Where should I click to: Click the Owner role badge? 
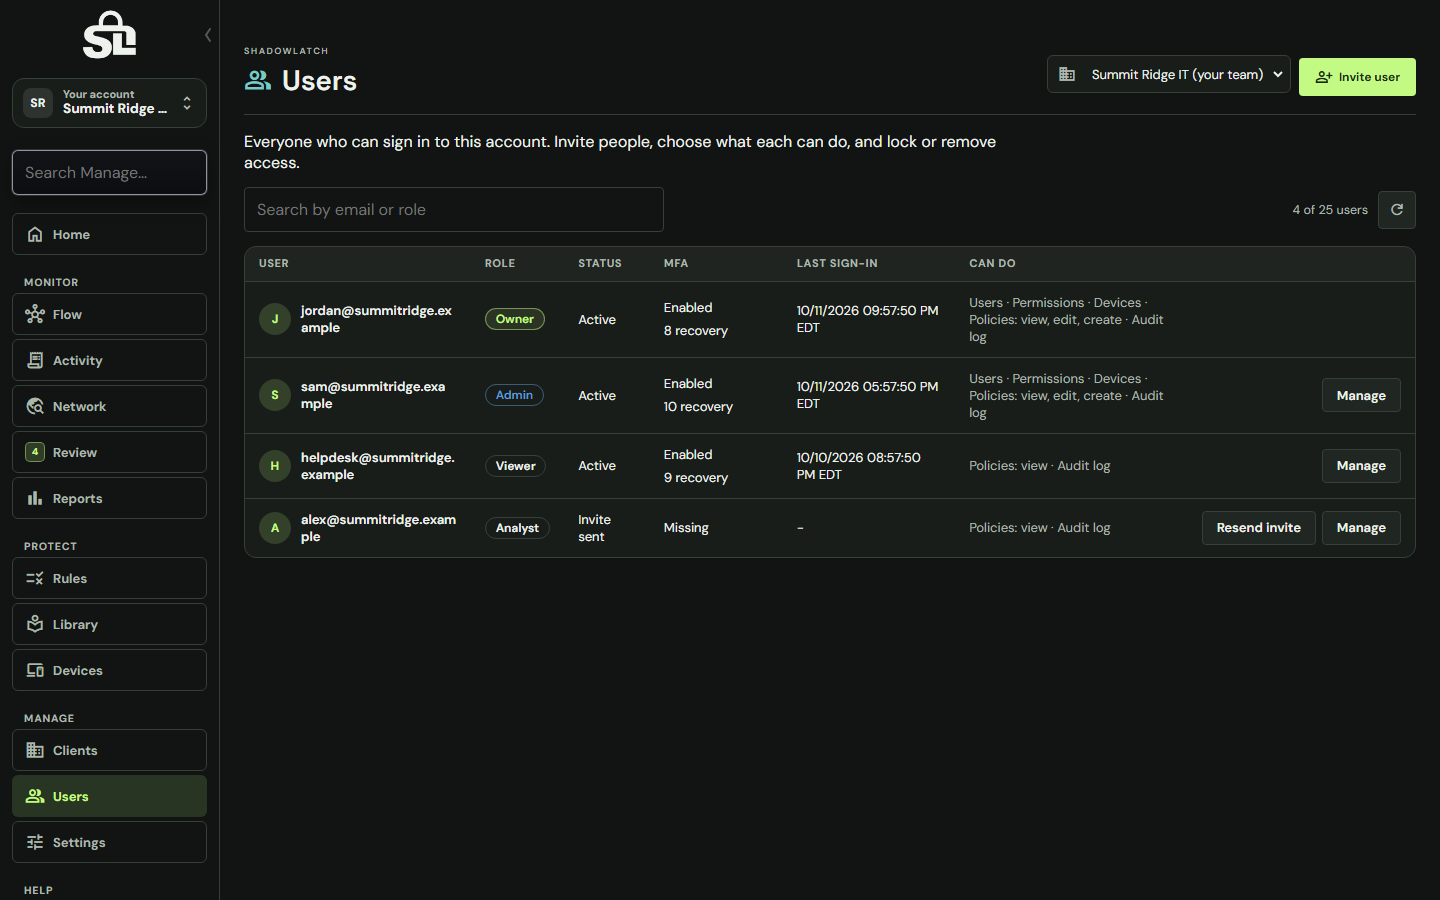(x=515, y=319)
